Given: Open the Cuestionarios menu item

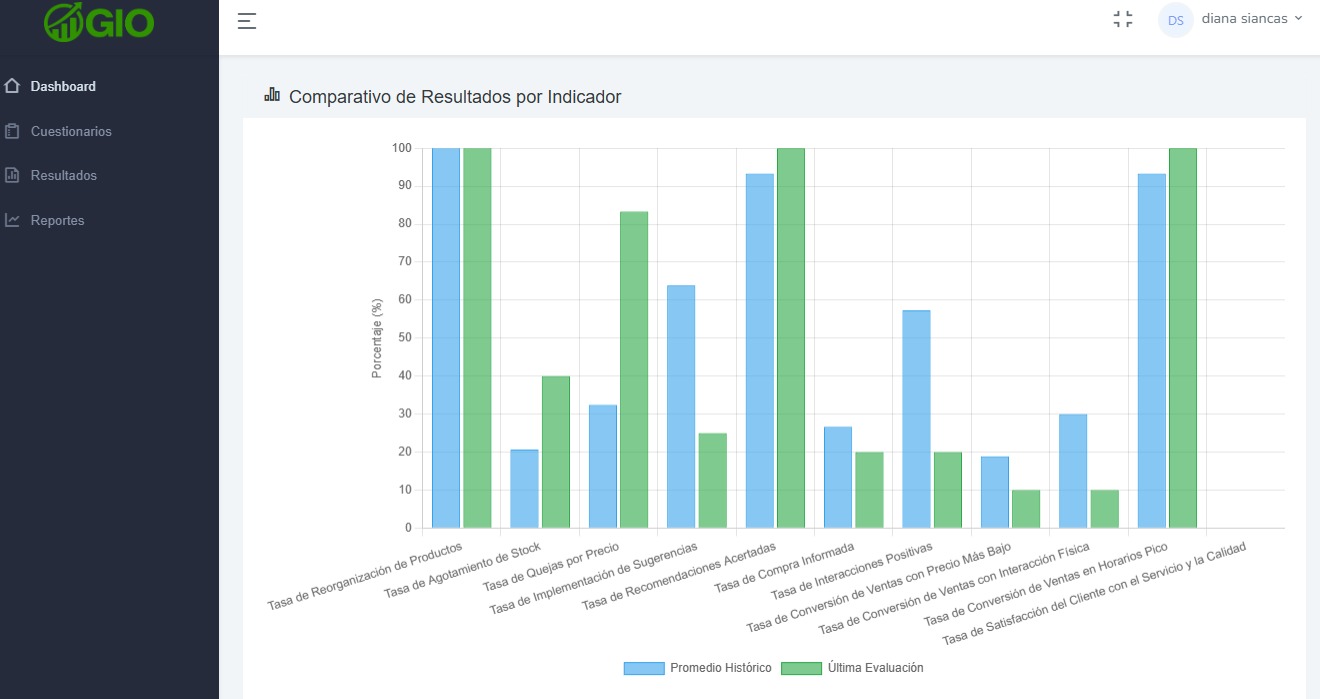Looking at the screenshot, I should click(x=71, y=131).
